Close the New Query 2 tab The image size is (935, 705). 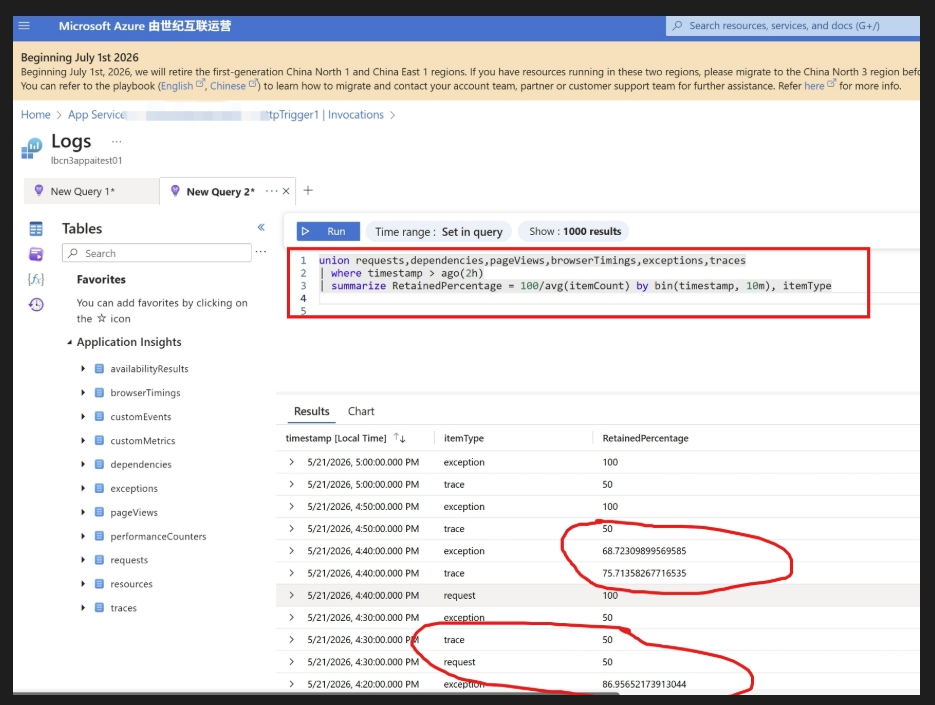tap(286, 191)
